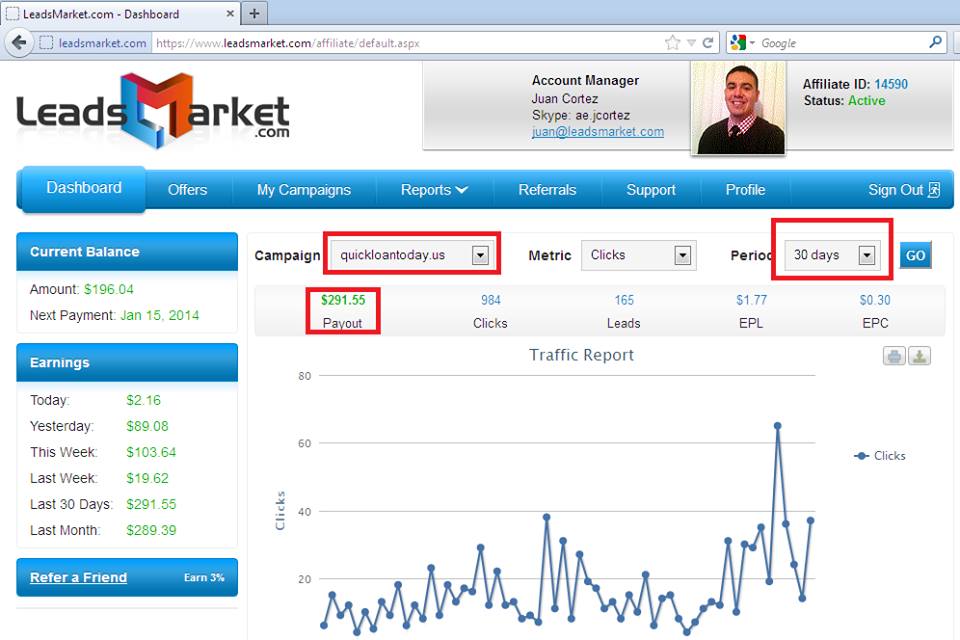Click the highest peak point on the chart

[x=778, y=425]
